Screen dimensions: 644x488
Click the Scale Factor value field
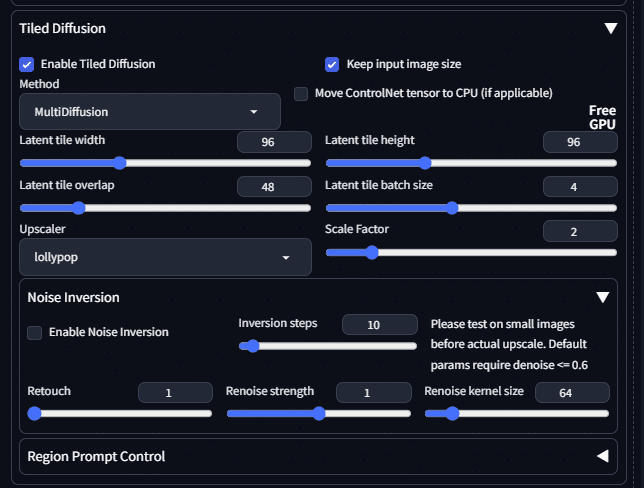(x=580, y=231)
